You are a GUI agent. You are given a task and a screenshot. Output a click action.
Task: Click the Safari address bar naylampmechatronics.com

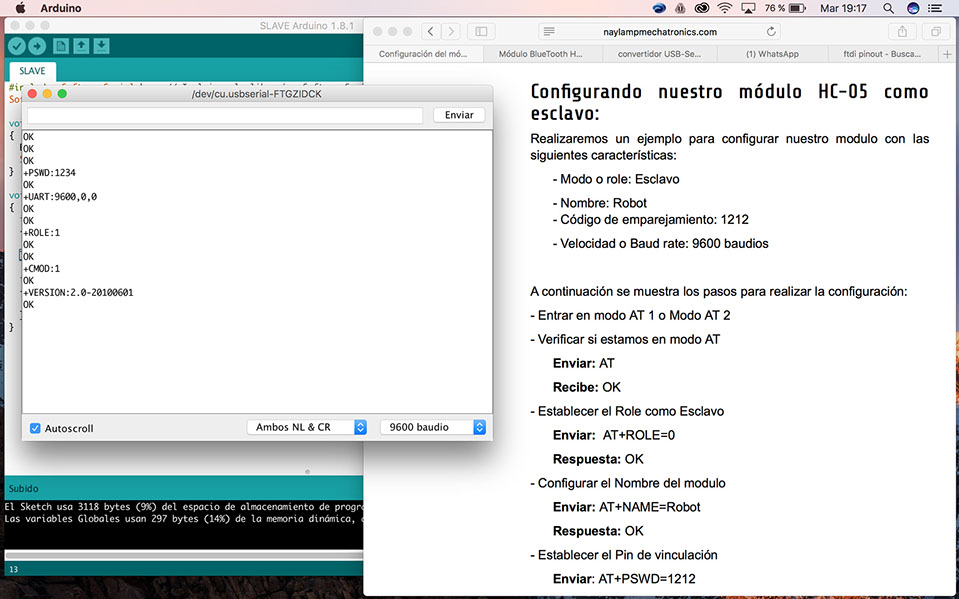pos(660,31)
